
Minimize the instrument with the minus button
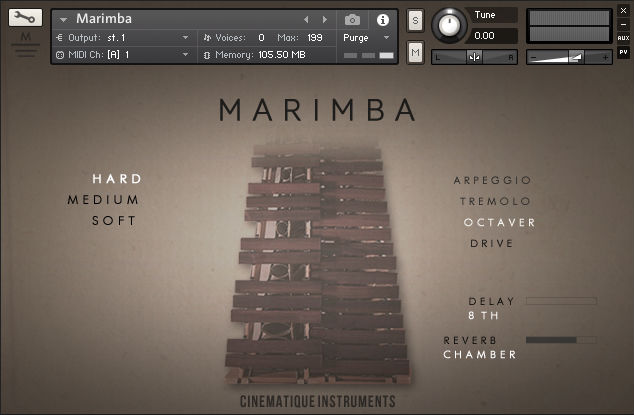pyautogui.click(x=623, y=24)
